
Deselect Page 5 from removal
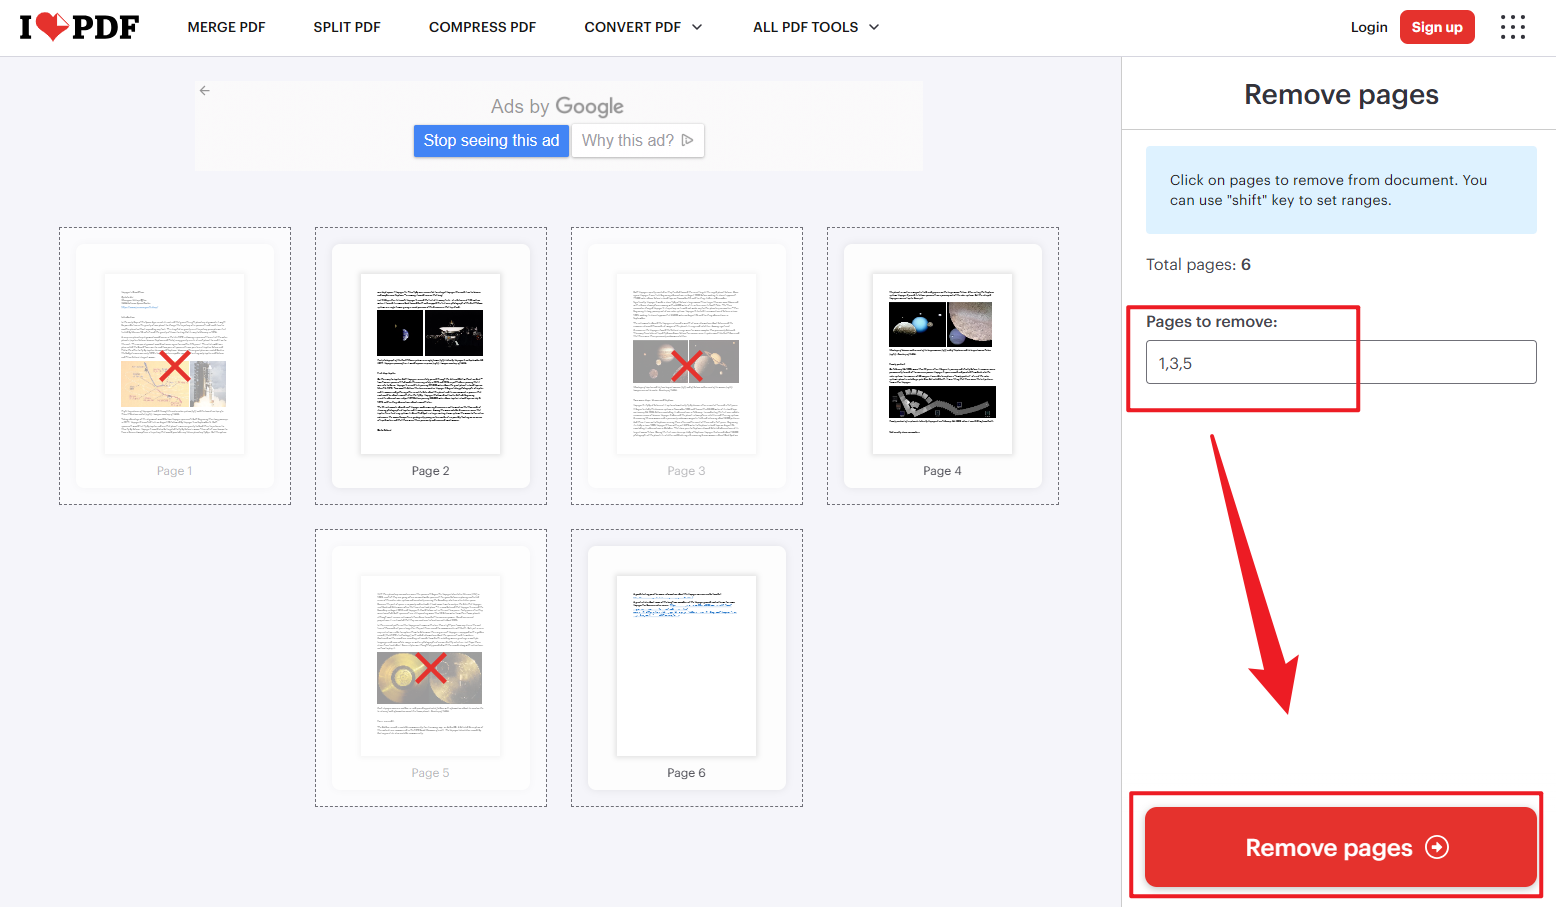[430, 666]
